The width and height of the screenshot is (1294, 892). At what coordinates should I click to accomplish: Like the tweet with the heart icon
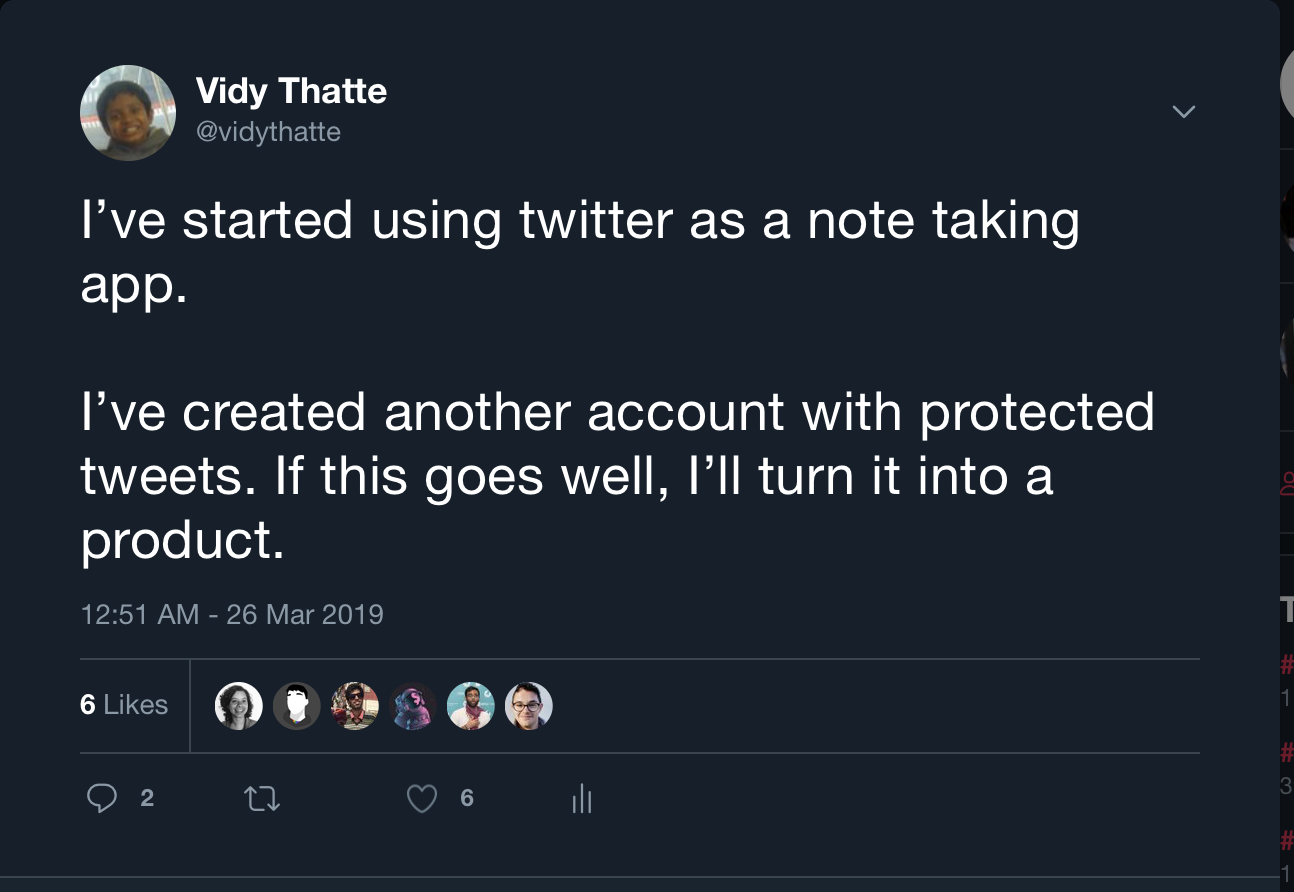coord(422,798)
